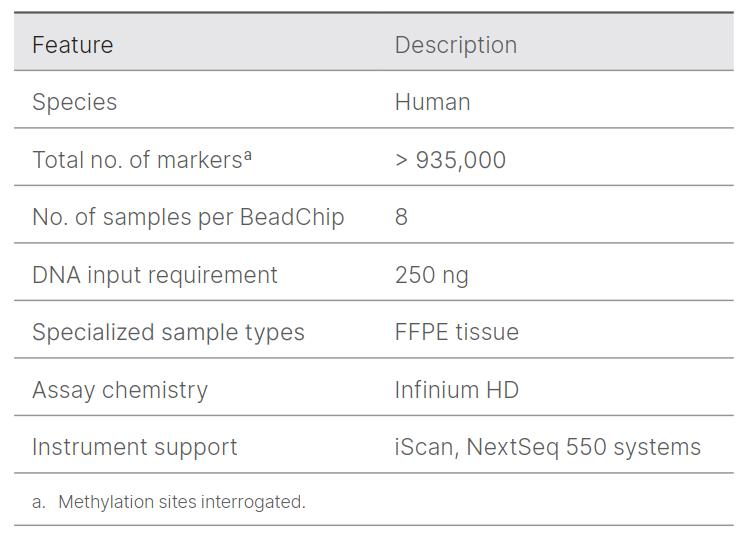This screenshot has width=745, height=536.
Task: Click the superscript footnote marker after markers
Action: (247, 155)
